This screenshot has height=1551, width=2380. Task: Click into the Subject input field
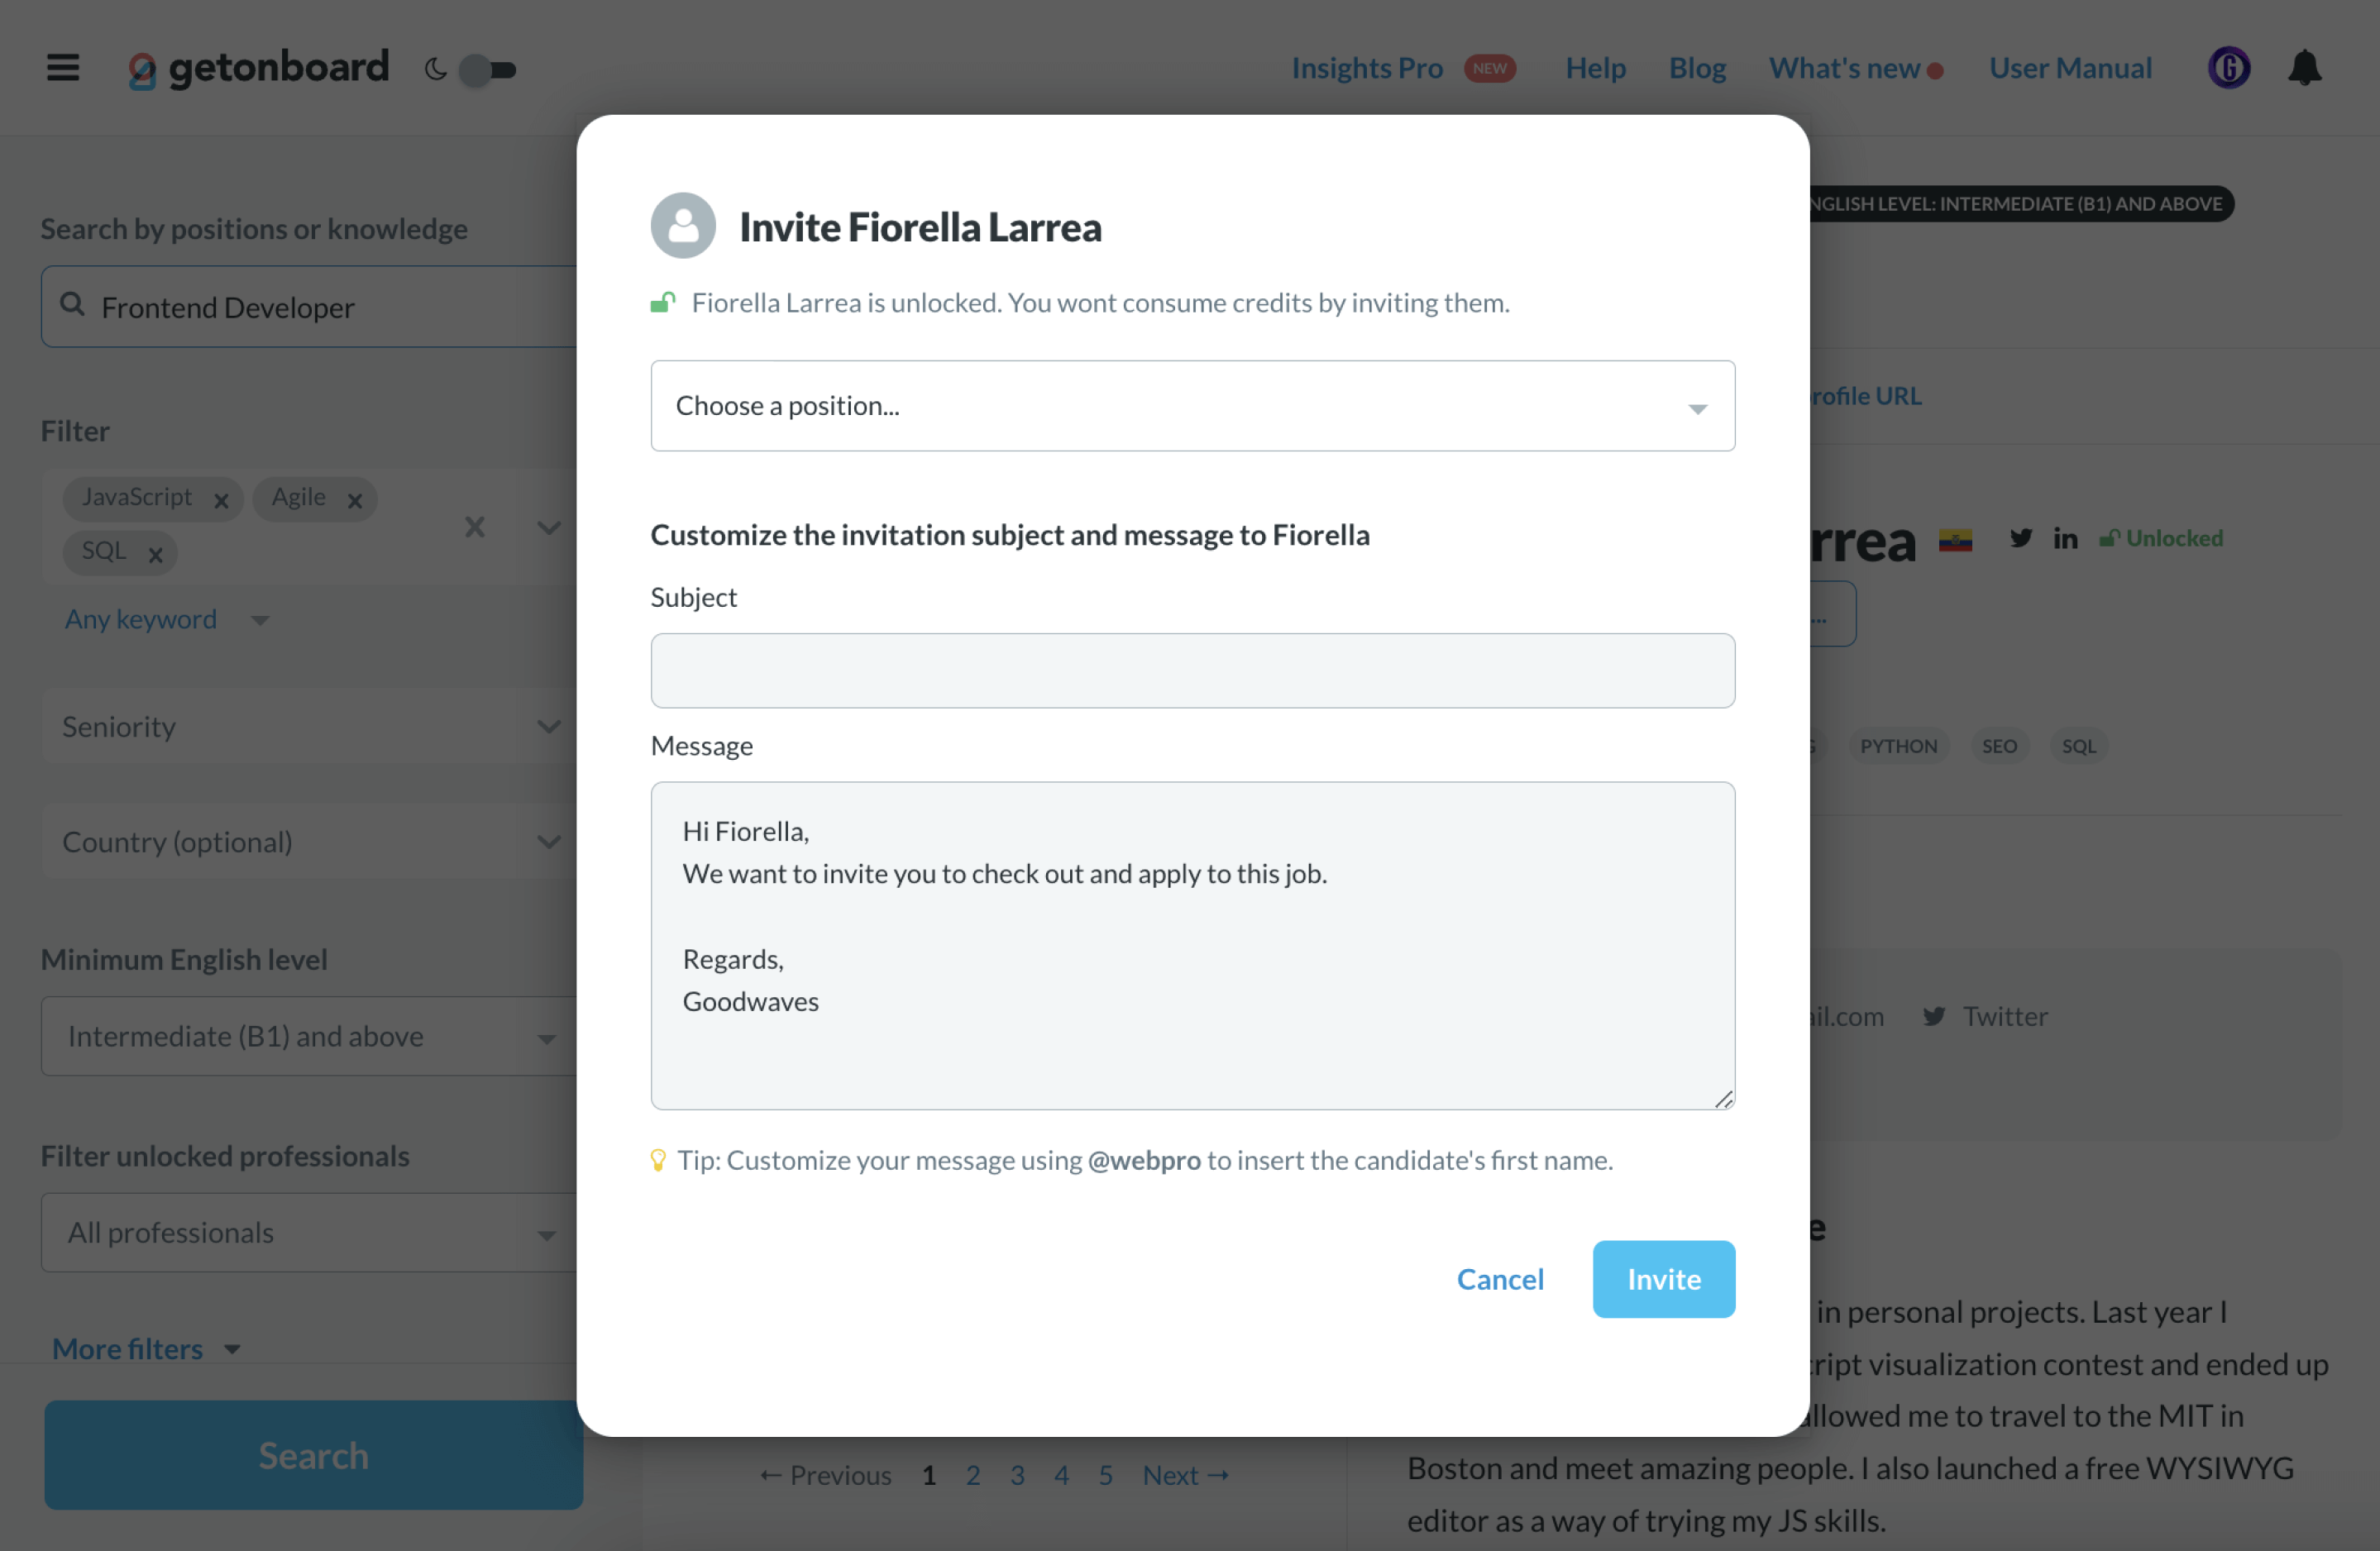tap(1192, 670)
